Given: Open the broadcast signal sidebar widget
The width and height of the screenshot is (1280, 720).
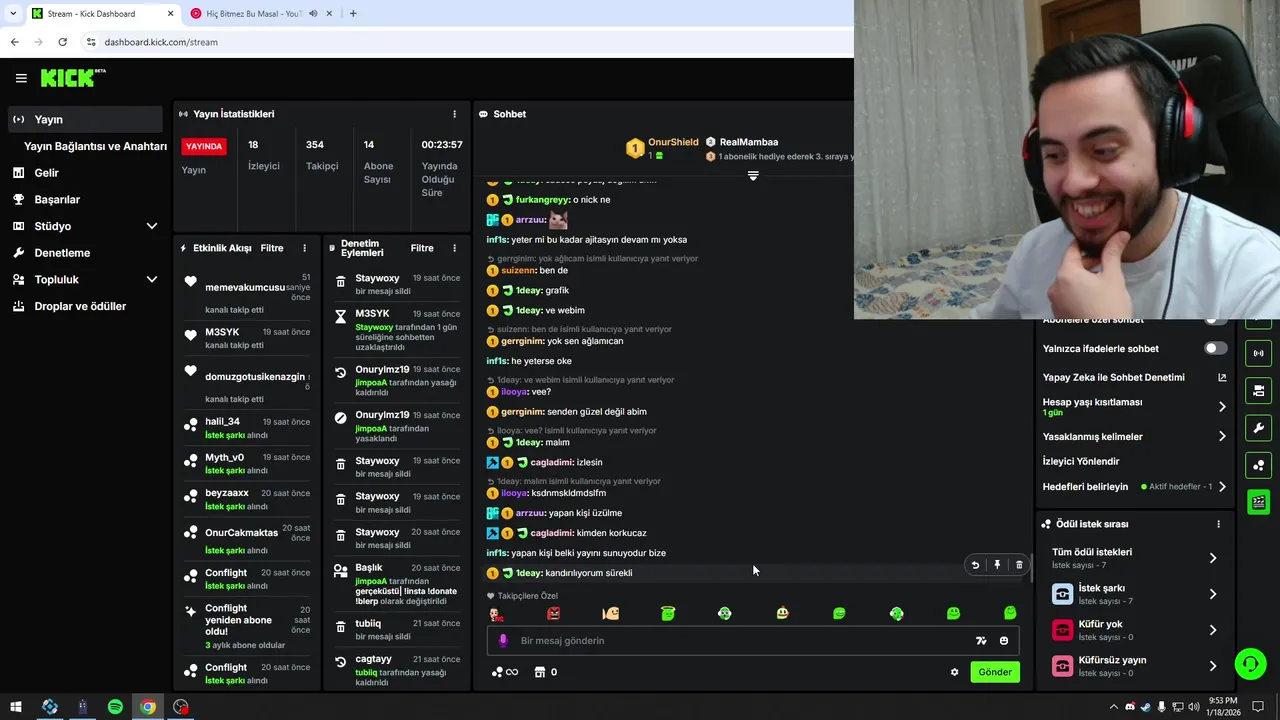Looking at the screenshot, I should click(1259, 353).
